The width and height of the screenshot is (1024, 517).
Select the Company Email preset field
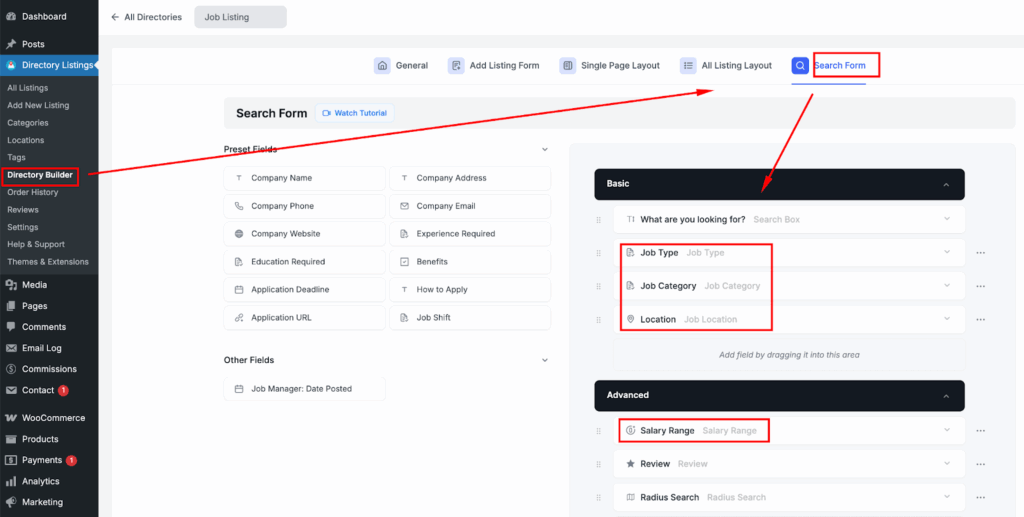tap(470, 206)
